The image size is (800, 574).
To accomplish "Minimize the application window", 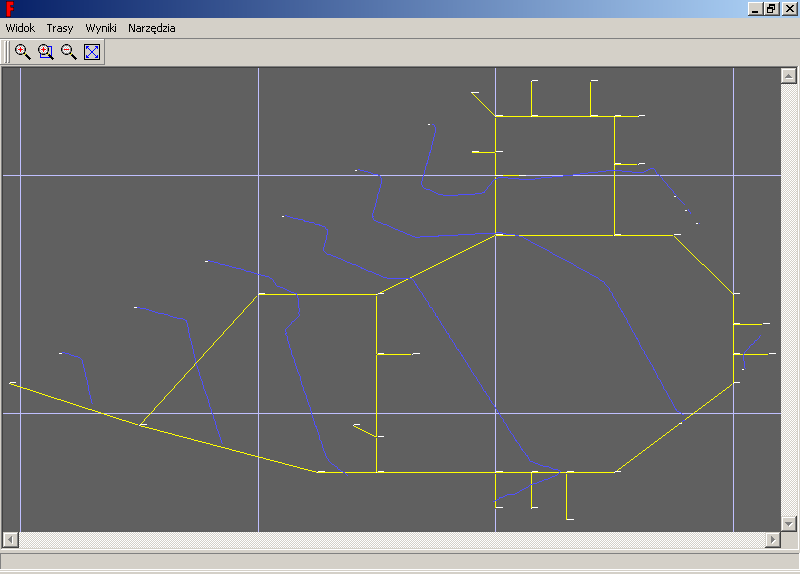I will click(x=755, y=9).
